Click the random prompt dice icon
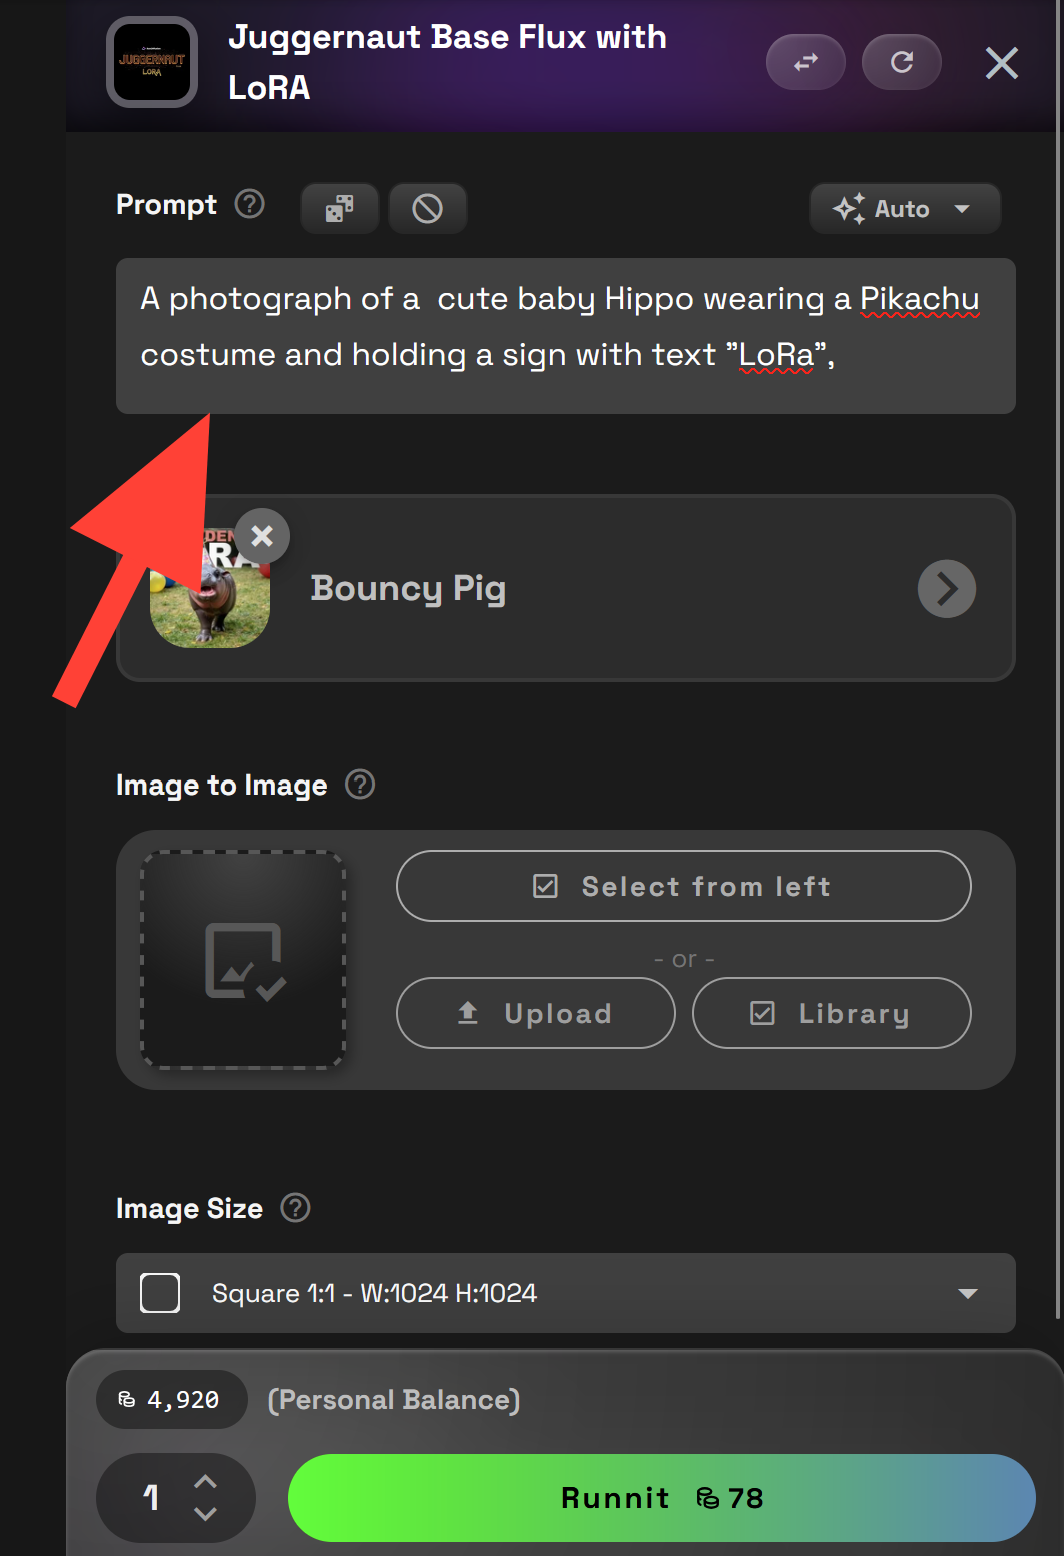Image resolution: width=1064 pixels, height=1556 pixels. point(339,208)
